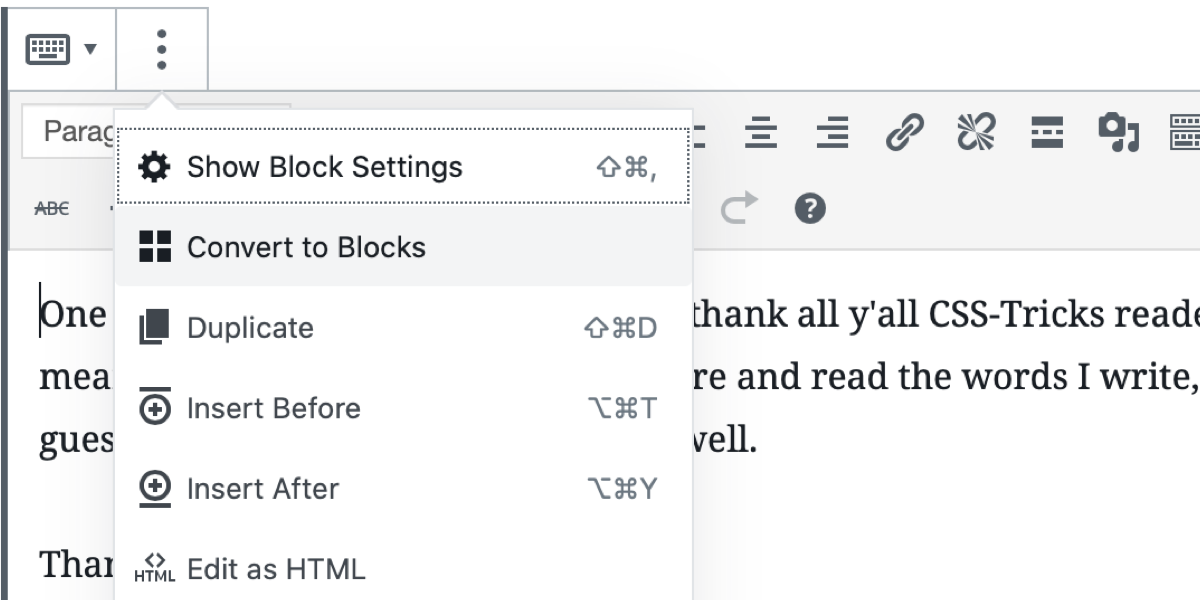
Task: Click the Classic block keyboard icon
Action: pos(48,49)
